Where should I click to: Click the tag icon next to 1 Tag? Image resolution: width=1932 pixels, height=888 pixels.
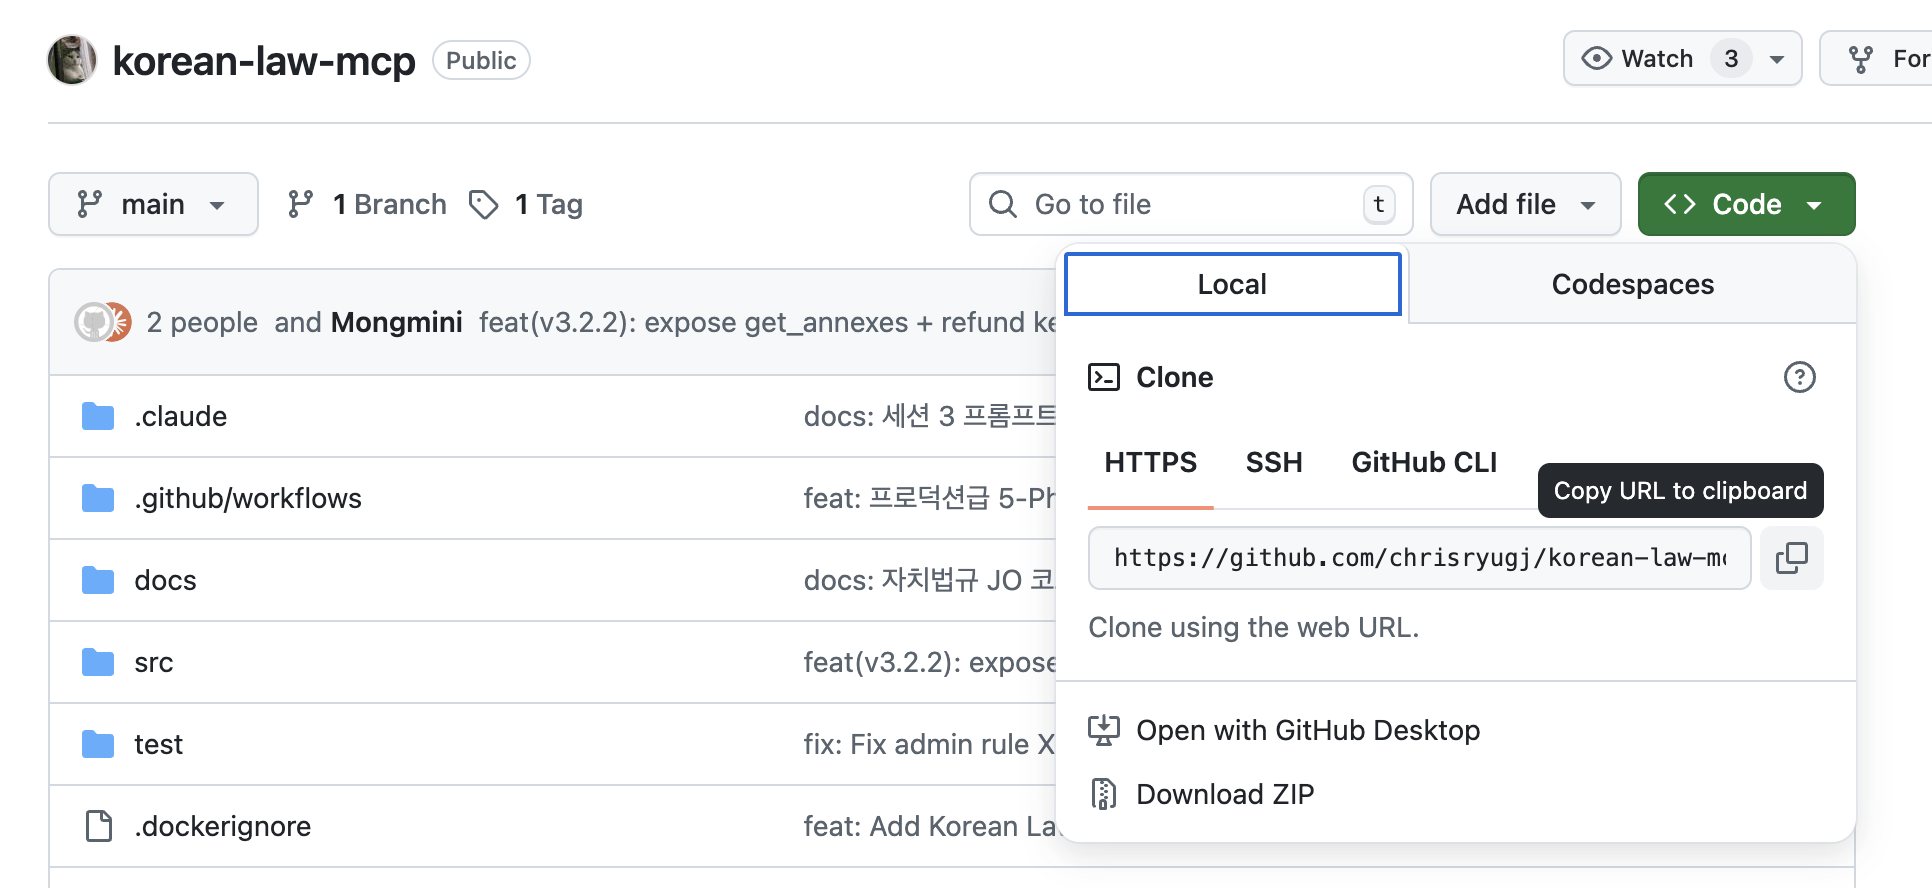(x=484, y=204)
